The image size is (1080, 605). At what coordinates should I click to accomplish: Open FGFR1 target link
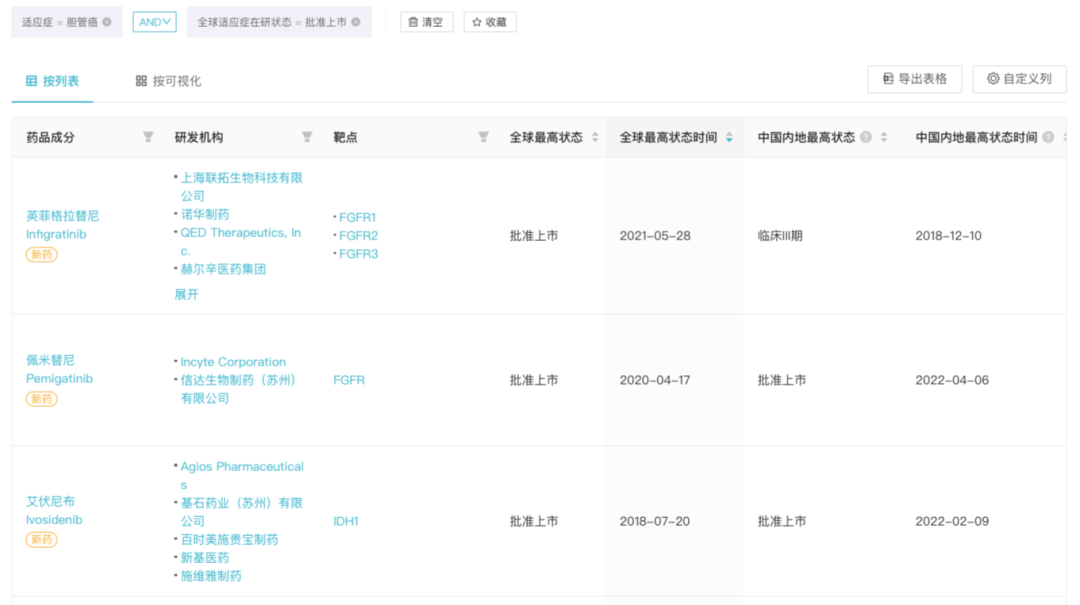point(357,217)
